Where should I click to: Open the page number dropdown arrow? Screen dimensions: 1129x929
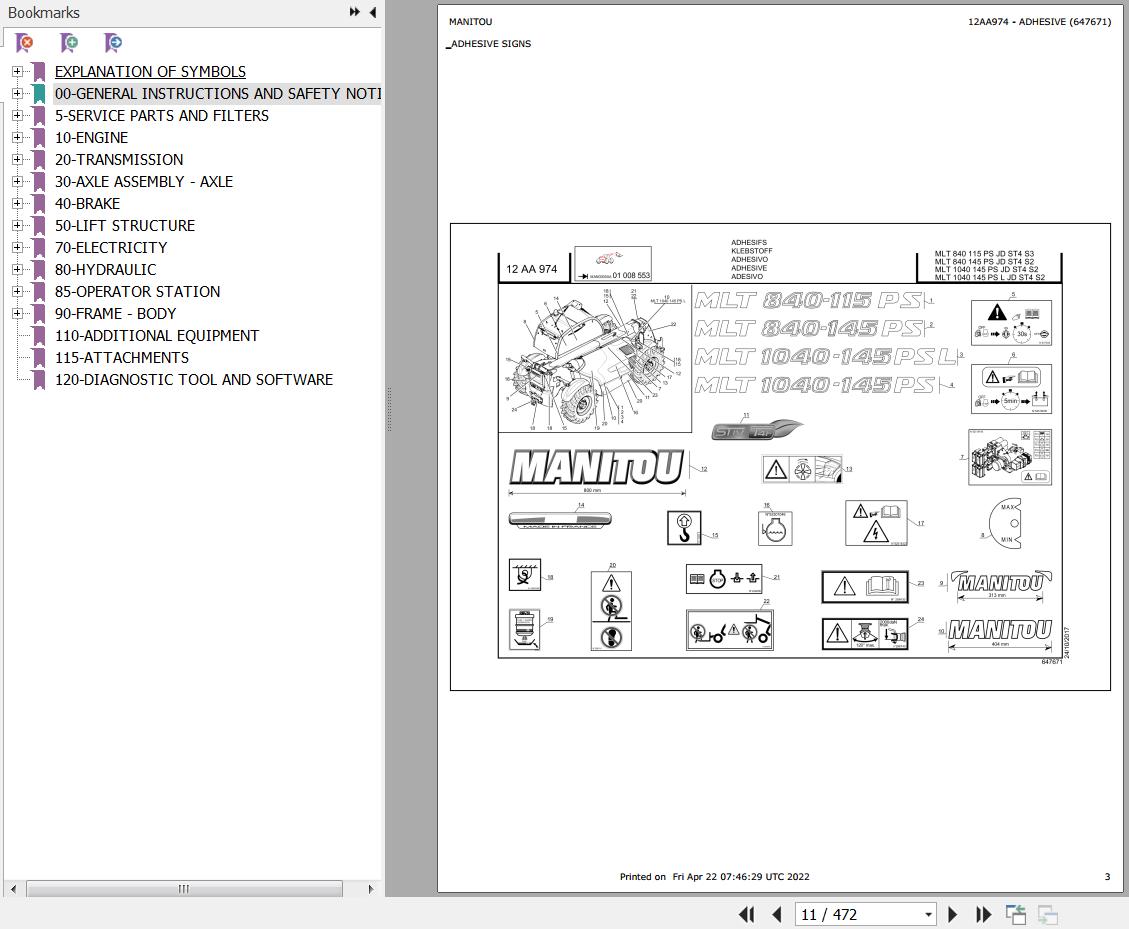coord(928,915)
